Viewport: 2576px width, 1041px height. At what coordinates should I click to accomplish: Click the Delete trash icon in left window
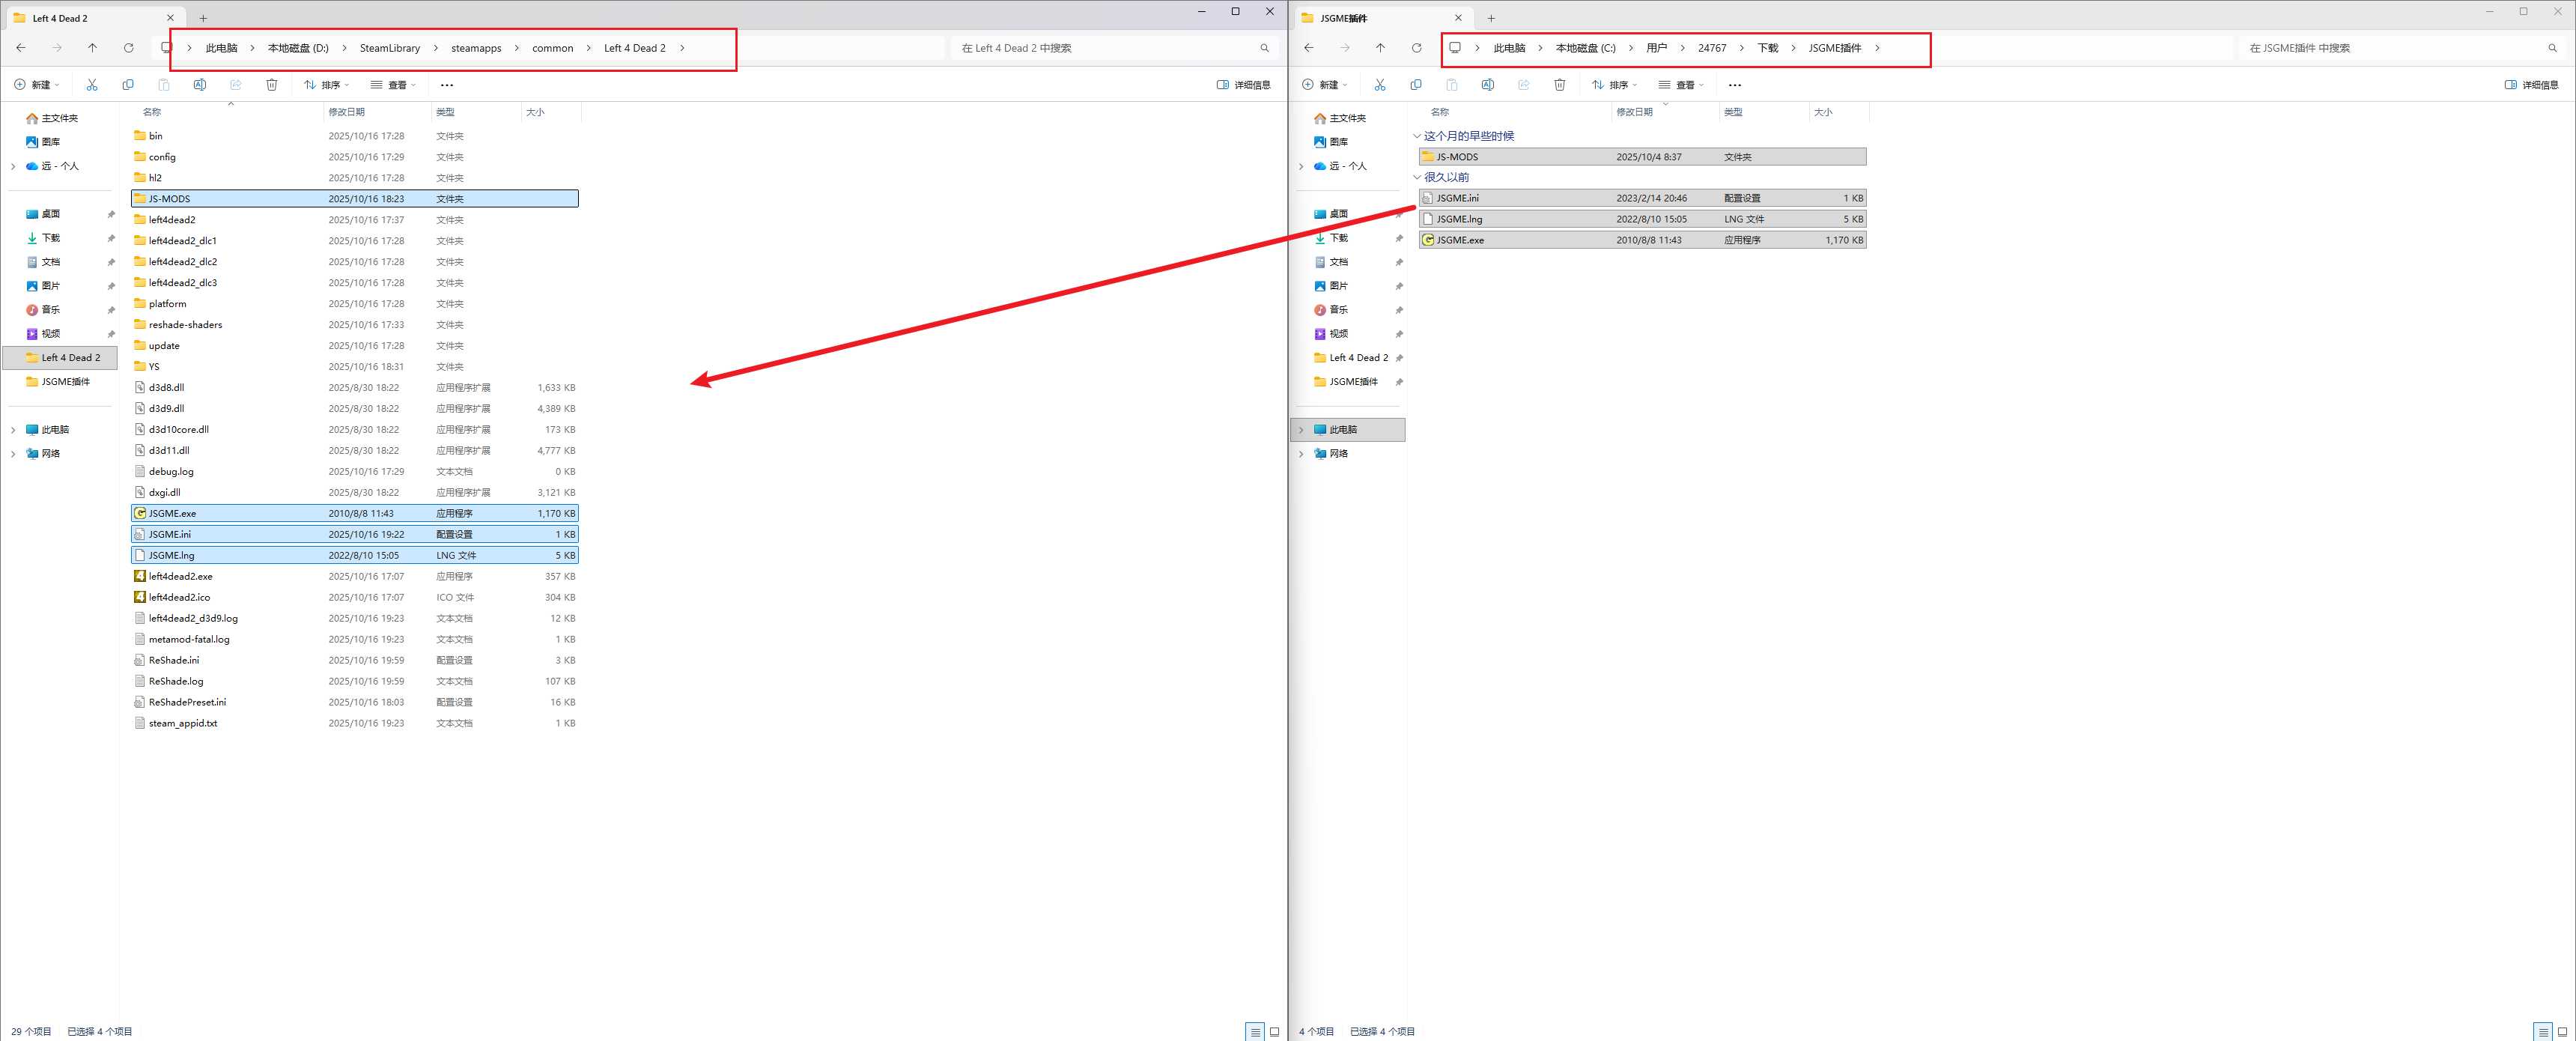(272, 85)
